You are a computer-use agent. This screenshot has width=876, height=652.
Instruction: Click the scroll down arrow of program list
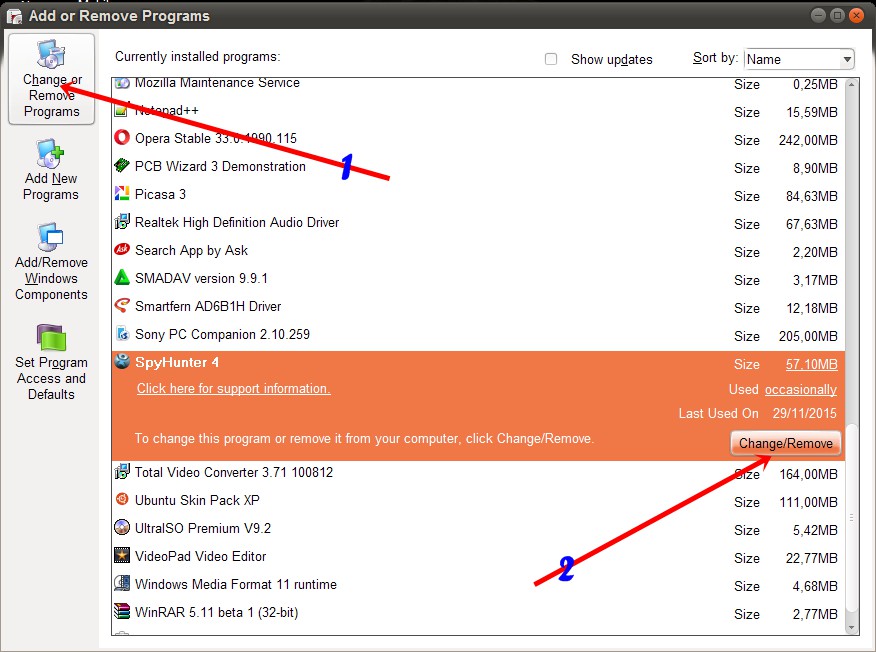pos(851,628)
